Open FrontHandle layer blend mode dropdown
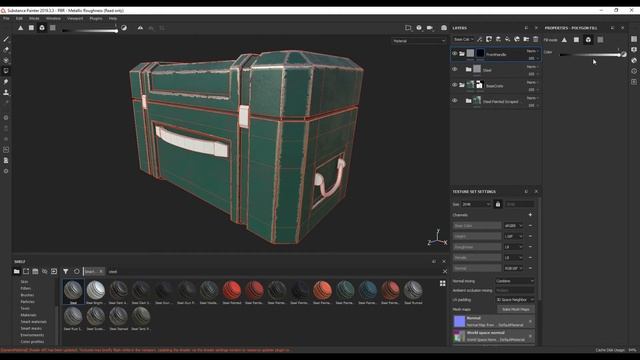 pyautogui.click(x=532, y=51)
